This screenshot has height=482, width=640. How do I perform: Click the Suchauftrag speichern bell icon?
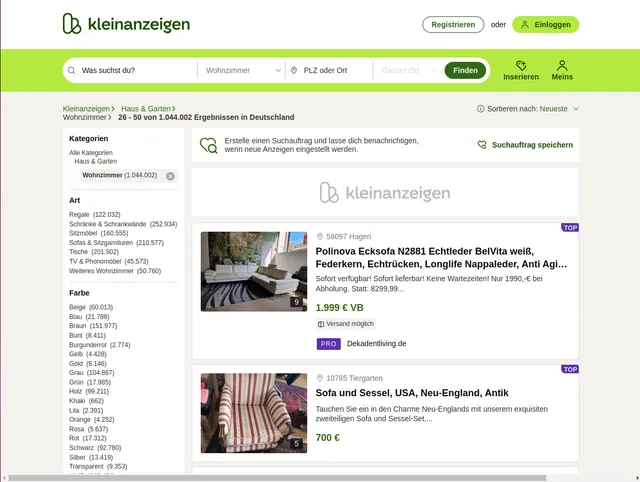[x=482, y=145]
